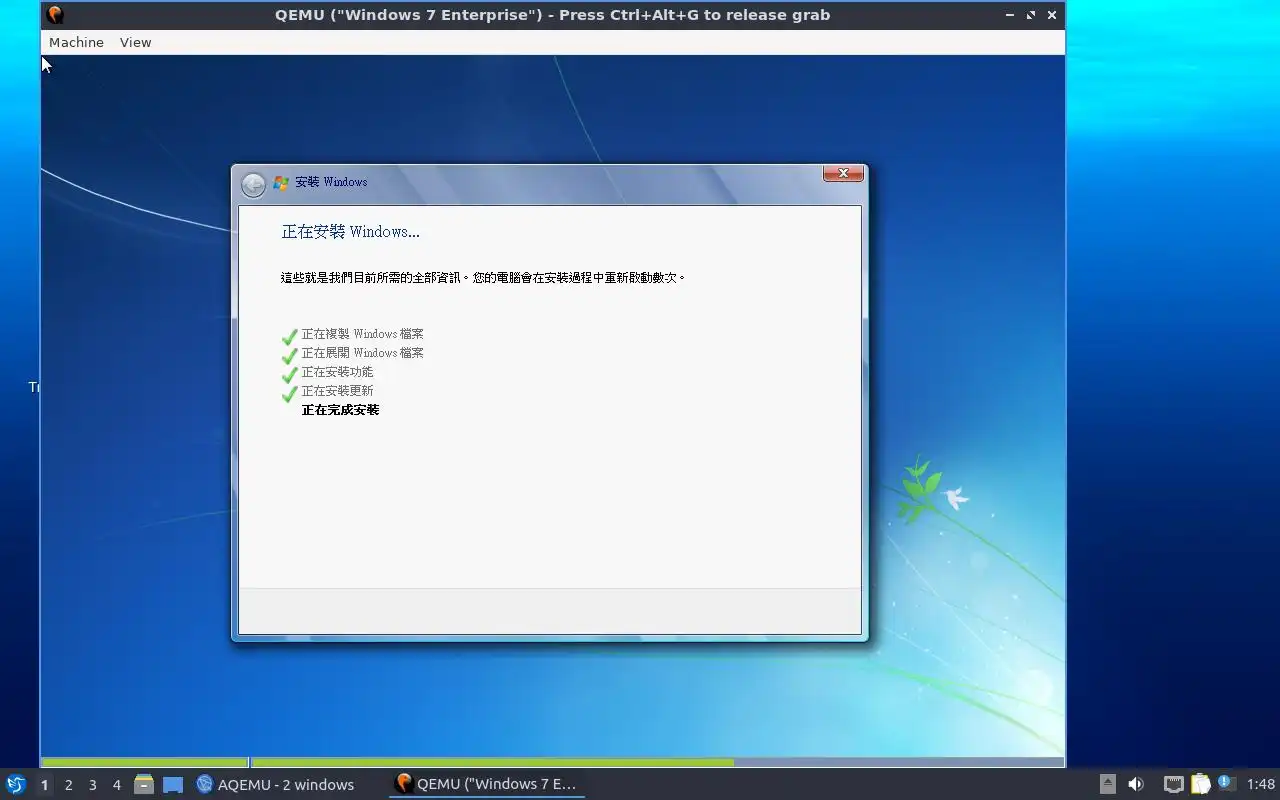This screenshot has width=1280, height=800.
Task: Maximize the QEMU window
Action: [1031, 15]
